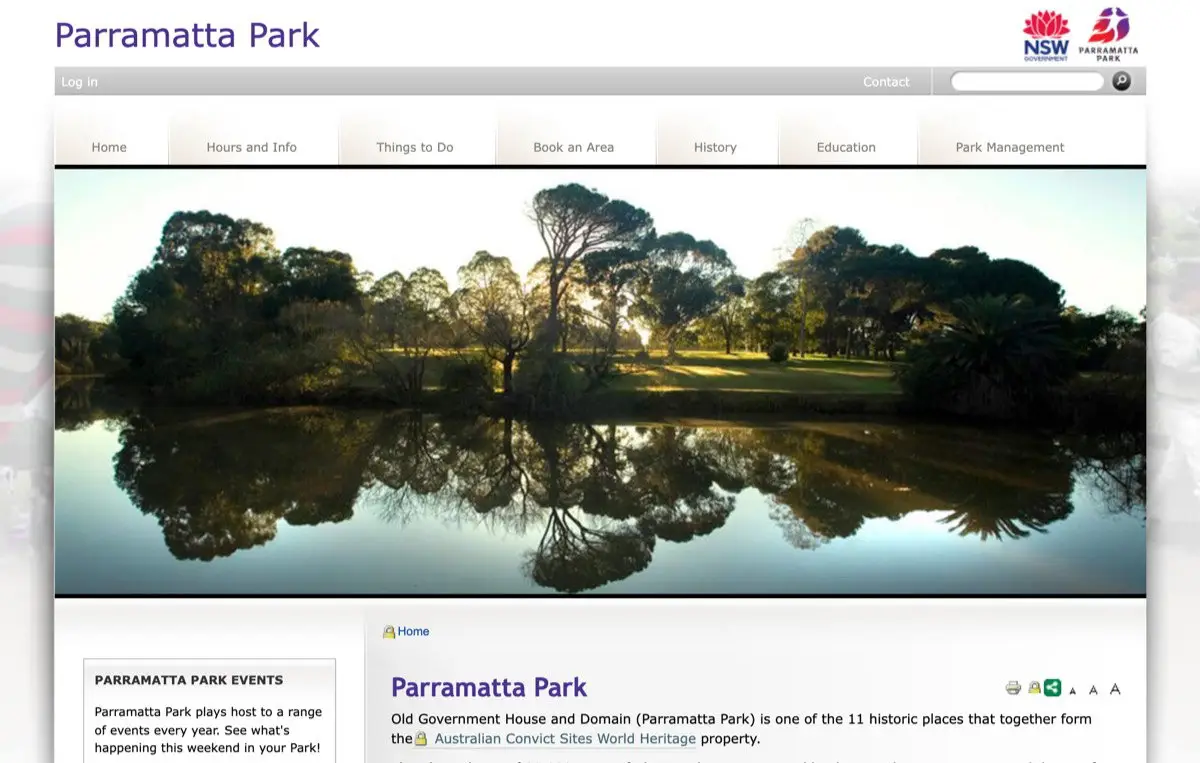
Task: Click text 'Old Government House and Domain'
Action: point(511,719)
